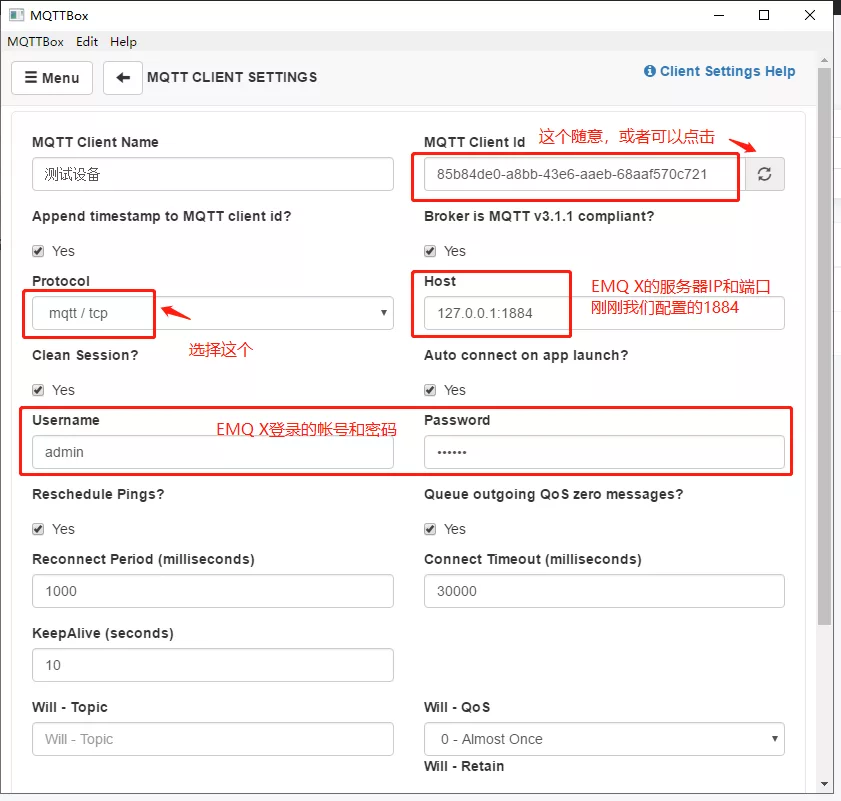841x801 pixels.
Task: Maximize the MQTTBox window
Action: [764, 15]
